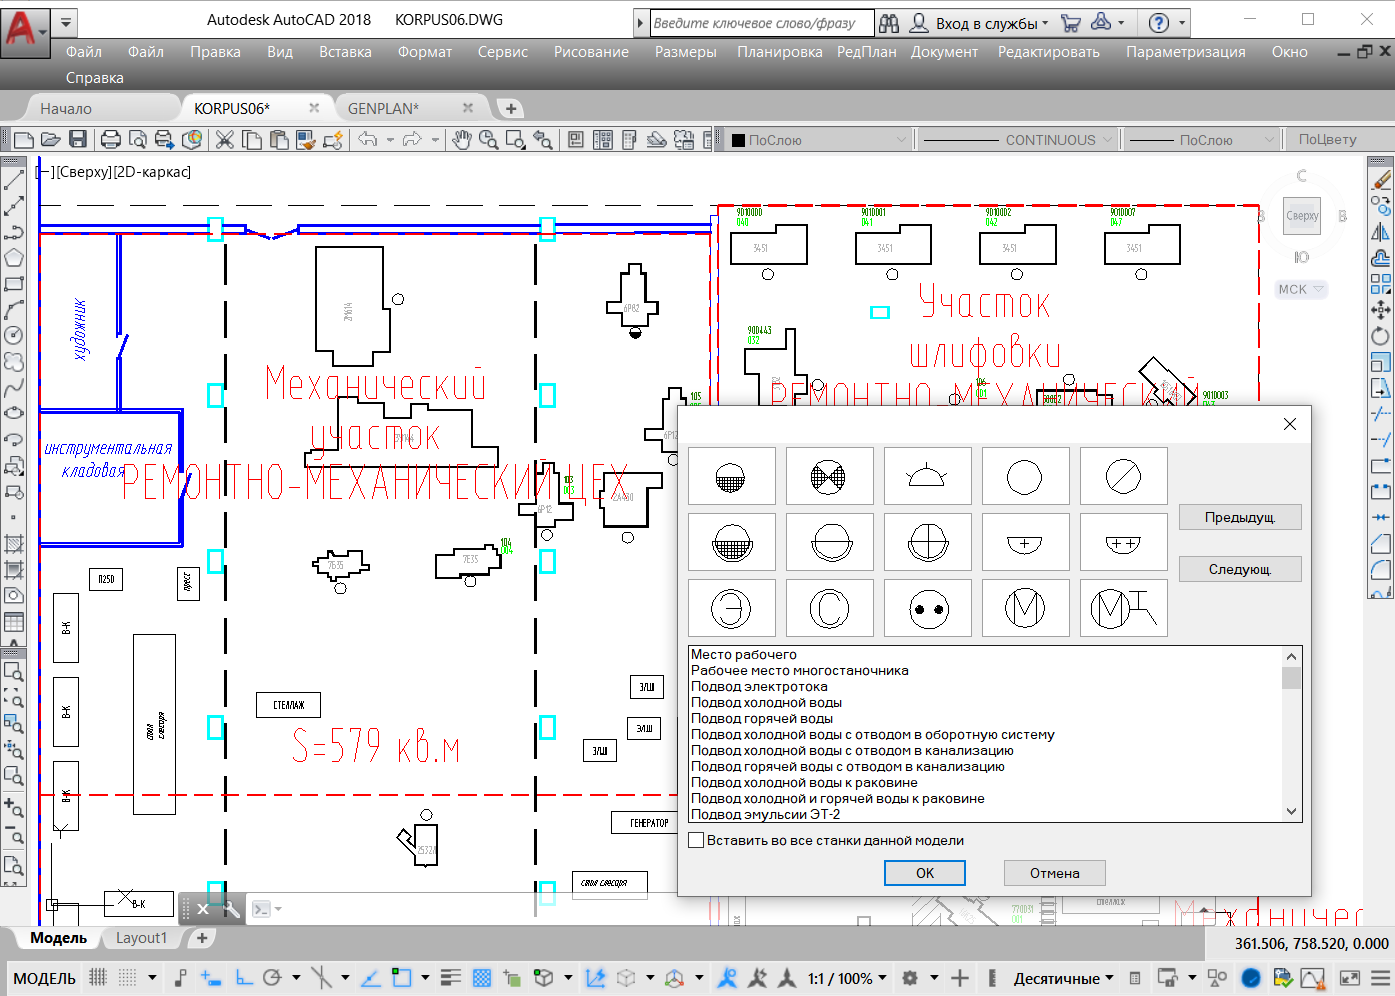Toggle grid display in status bar
The width and height of the screenshot is (1395, 996).
tap(98, 978)
